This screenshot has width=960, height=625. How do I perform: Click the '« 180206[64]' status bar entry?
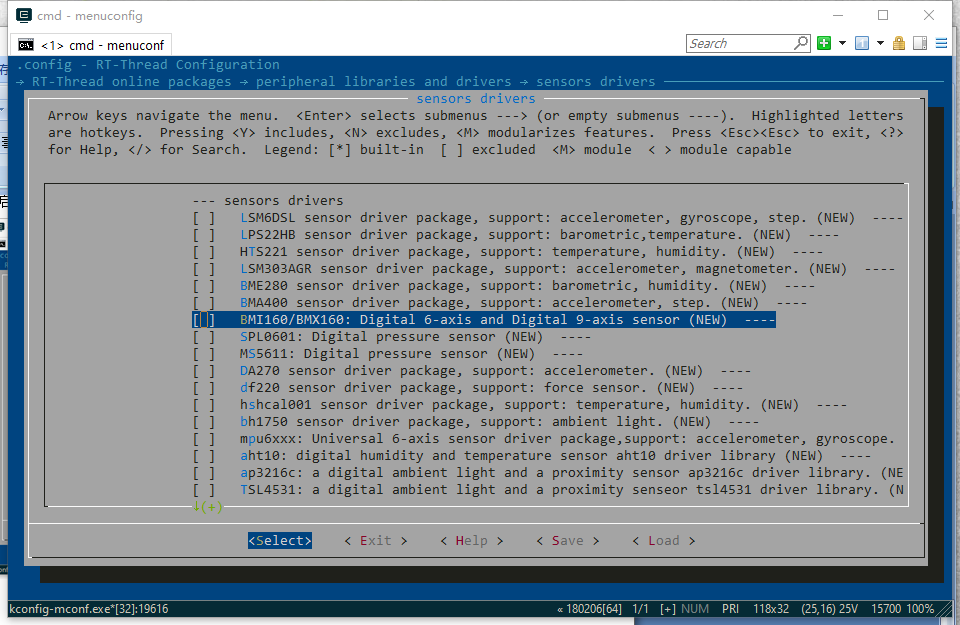coord(589,609)
